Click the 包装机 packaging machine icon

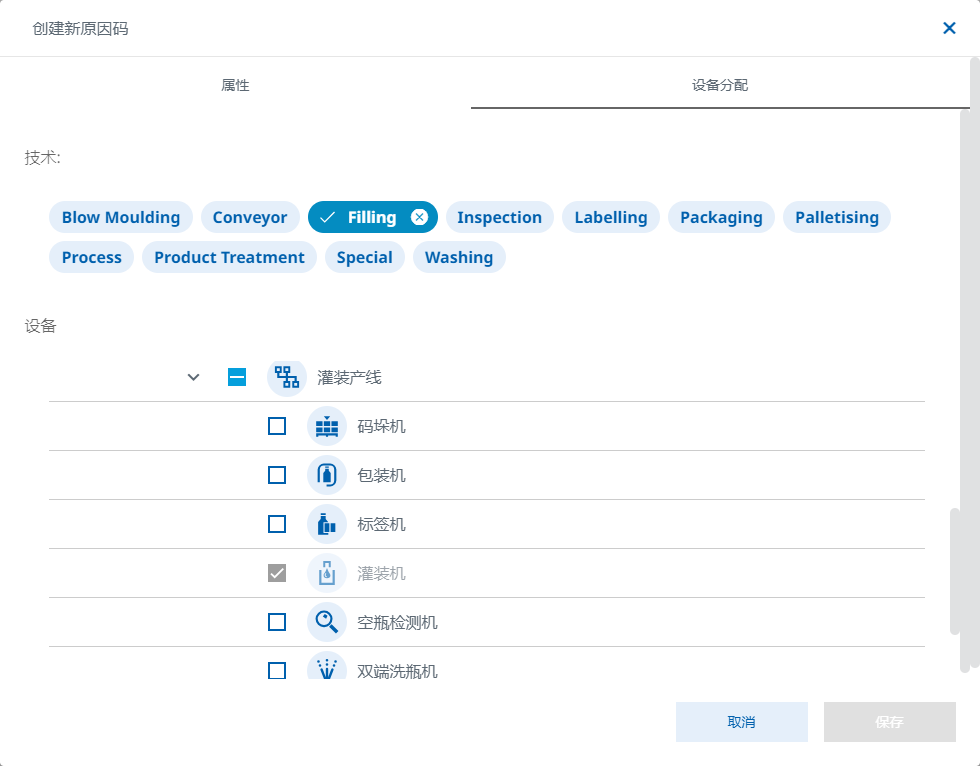pyautogui.click(x=327, y=476)
